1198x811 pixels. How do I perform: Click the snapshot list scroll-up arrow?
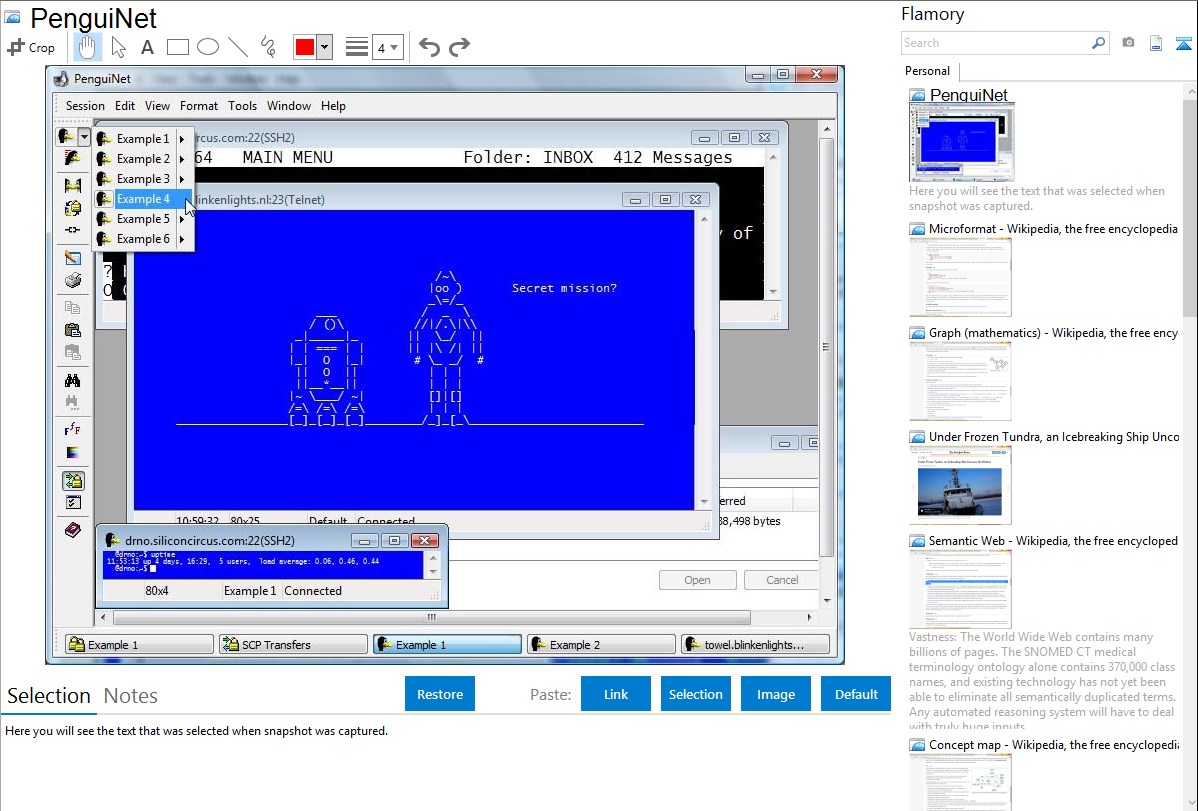[x=1191, y=92]
